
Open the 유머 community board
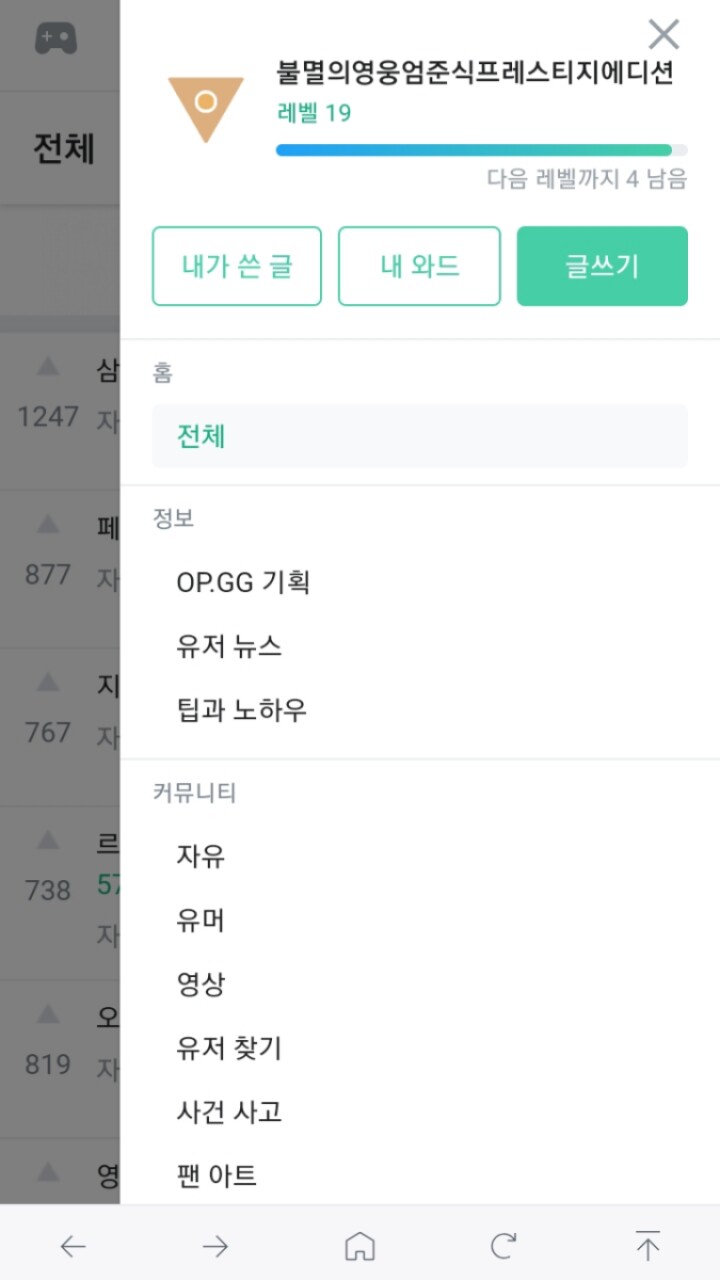[200, 920]
